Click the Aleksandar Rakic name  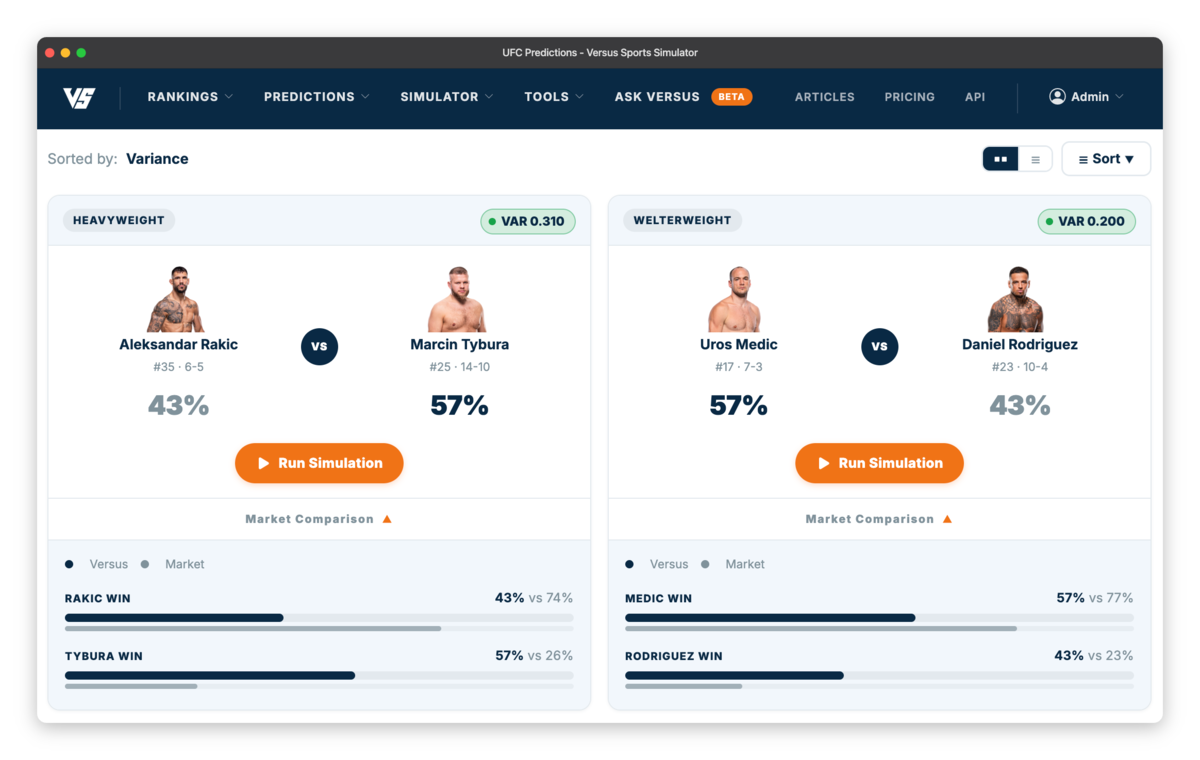[178, 344]
